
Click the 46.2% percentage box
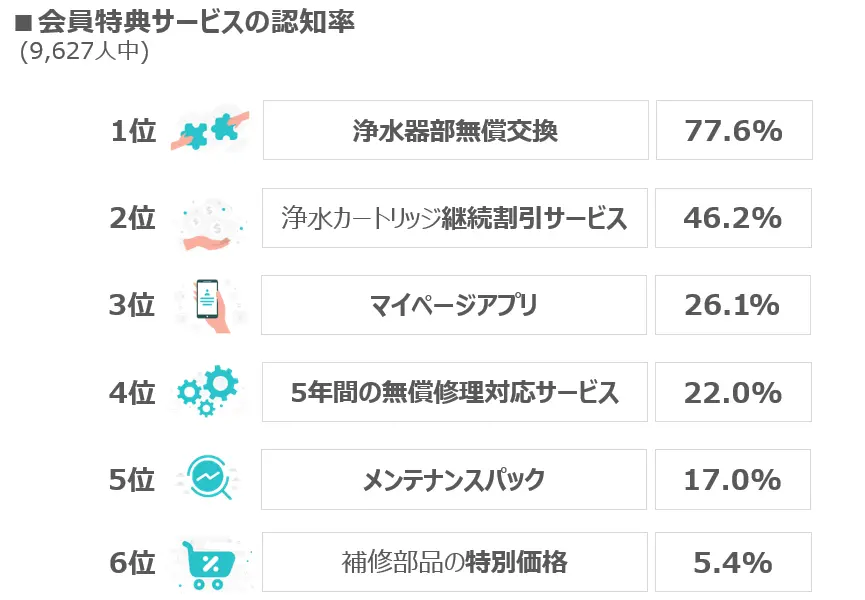tap(733, 218)
